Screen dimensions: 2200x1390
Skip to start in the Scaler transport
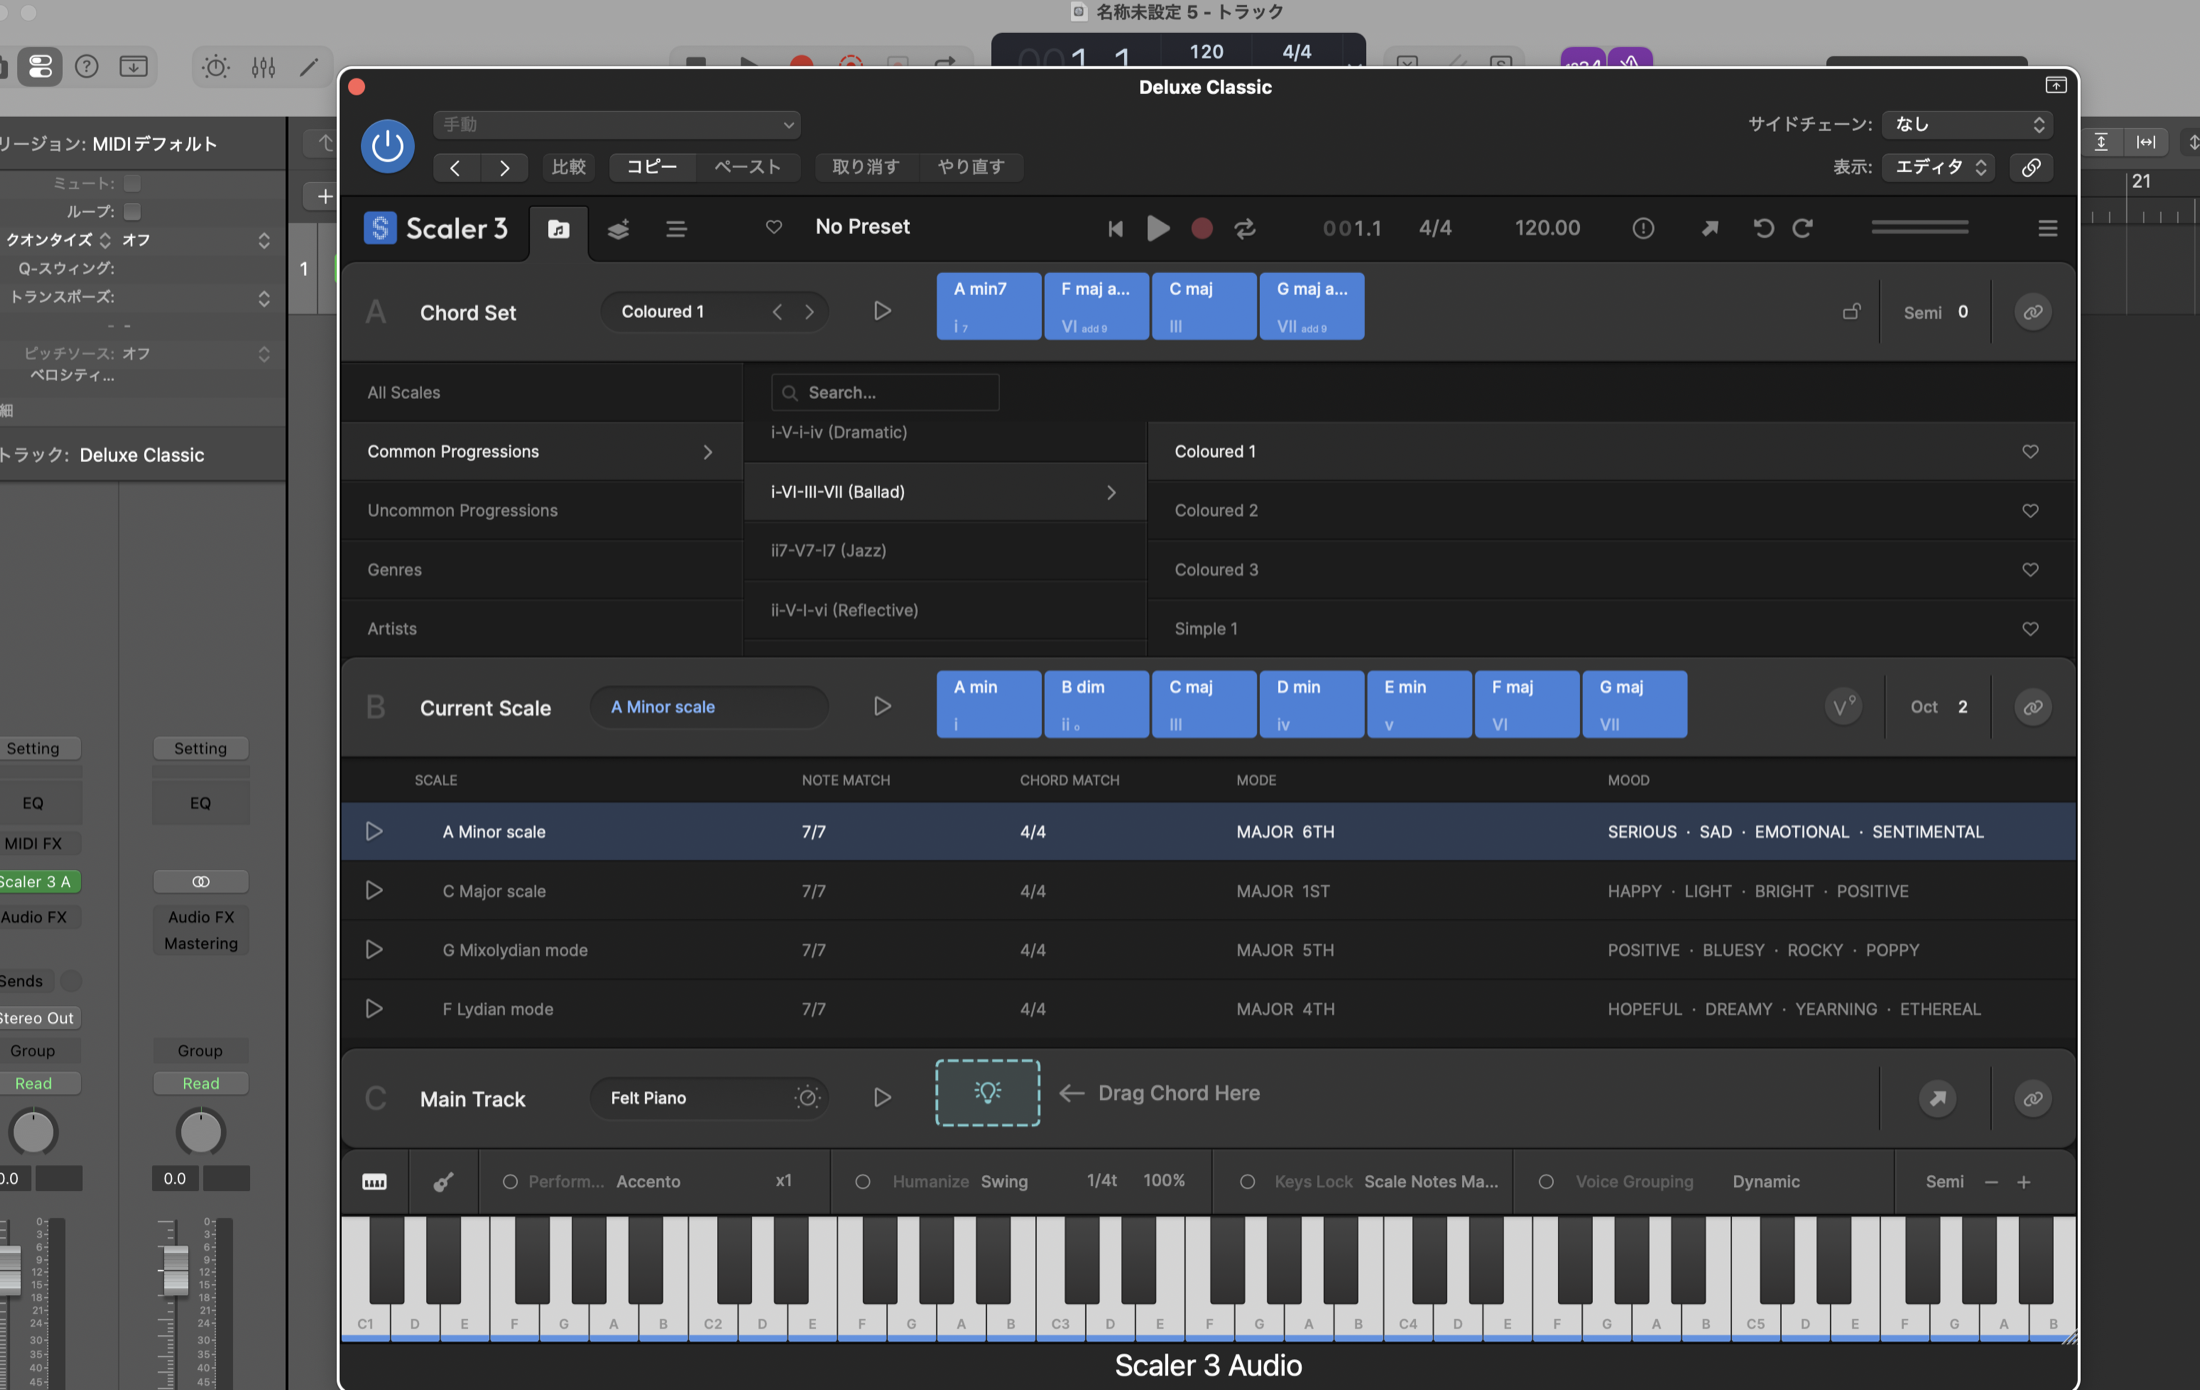click(1116, 229)
